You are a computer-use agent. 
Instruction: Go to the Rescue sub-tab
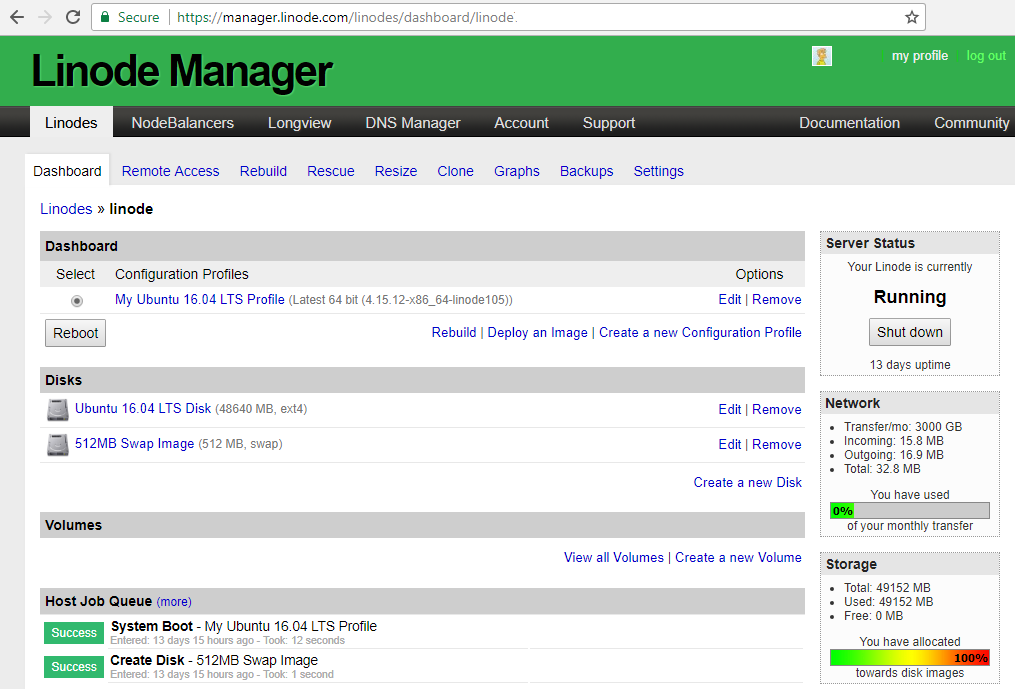(331, 171)
